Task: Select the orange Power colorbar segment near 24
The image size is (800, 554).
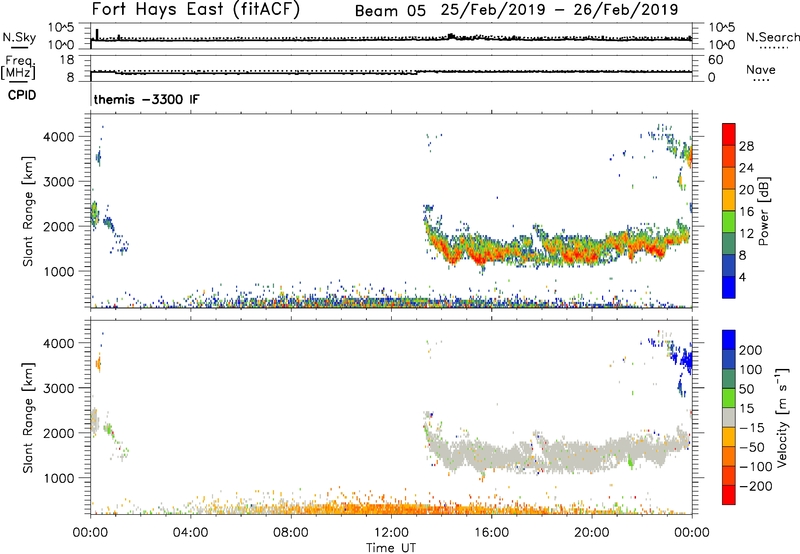Action: coord(729,178)
